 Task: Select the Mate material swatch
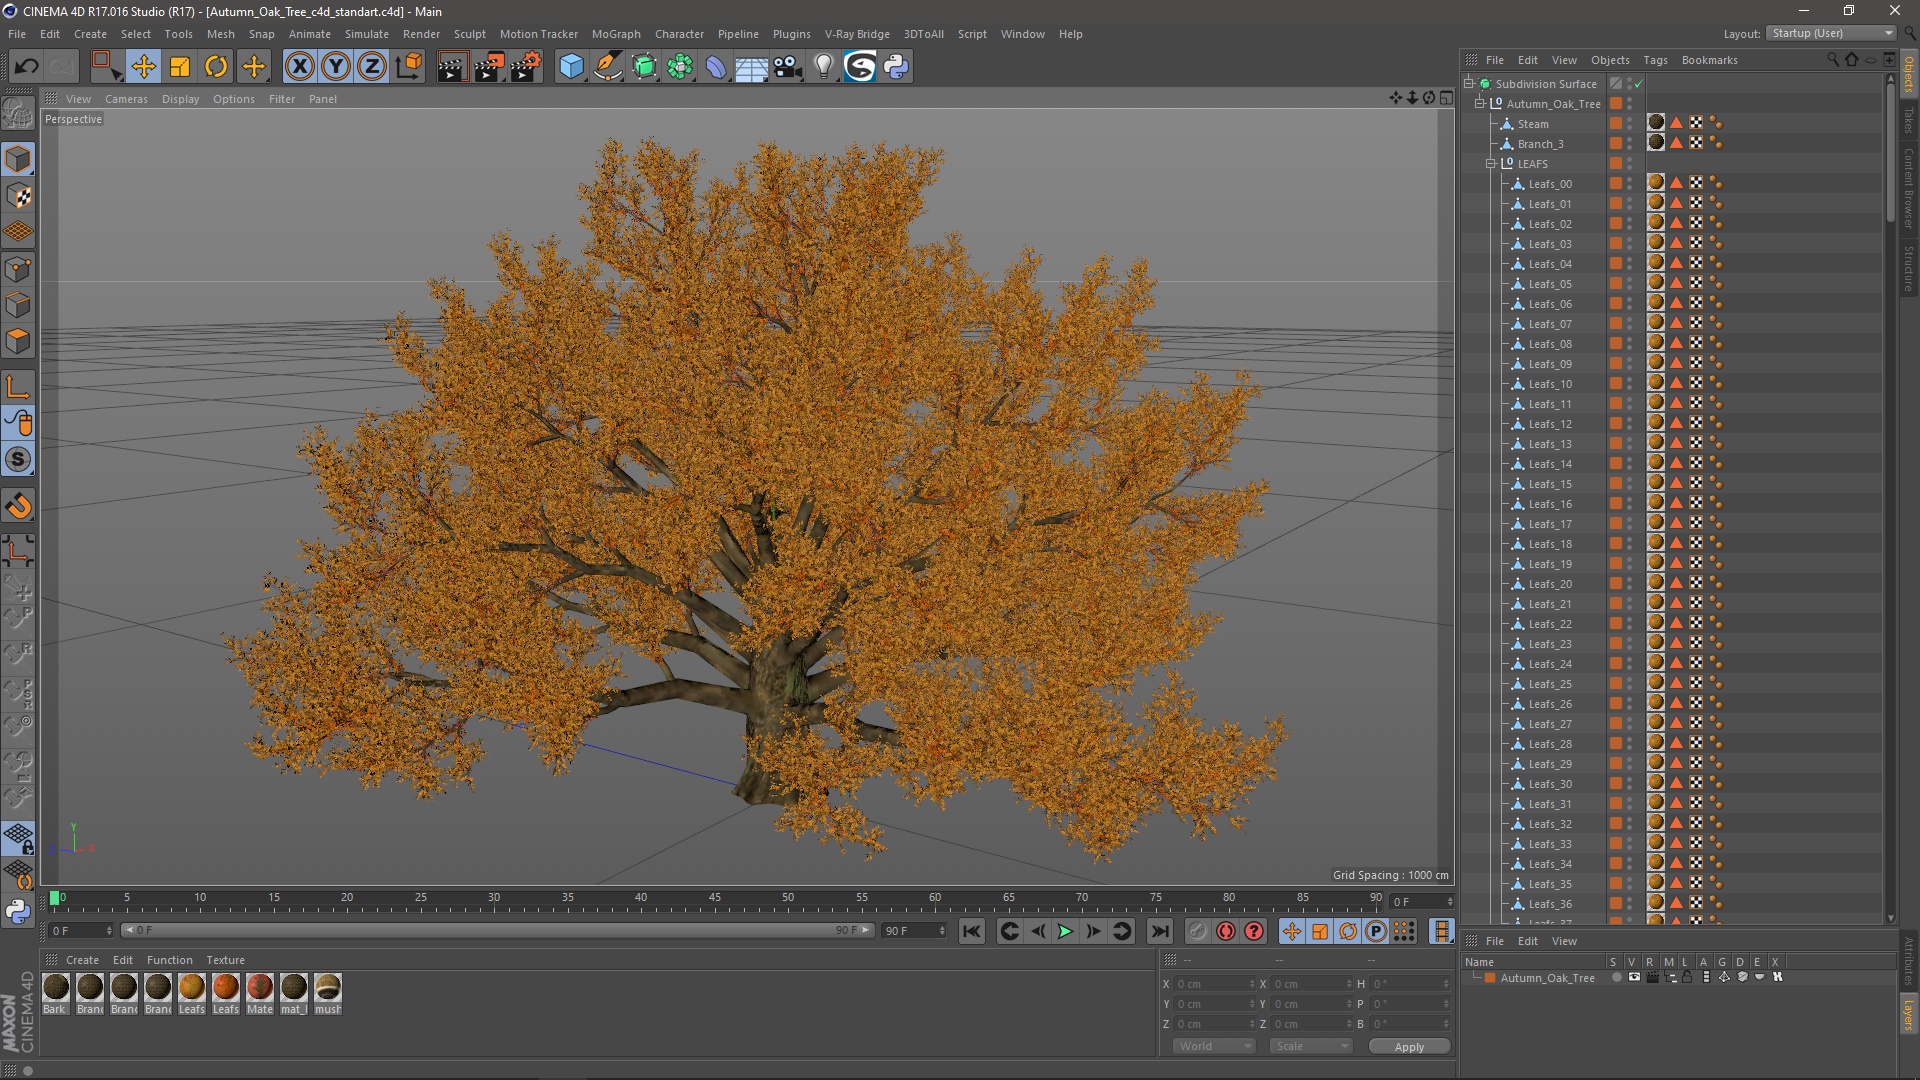[260, 993]
